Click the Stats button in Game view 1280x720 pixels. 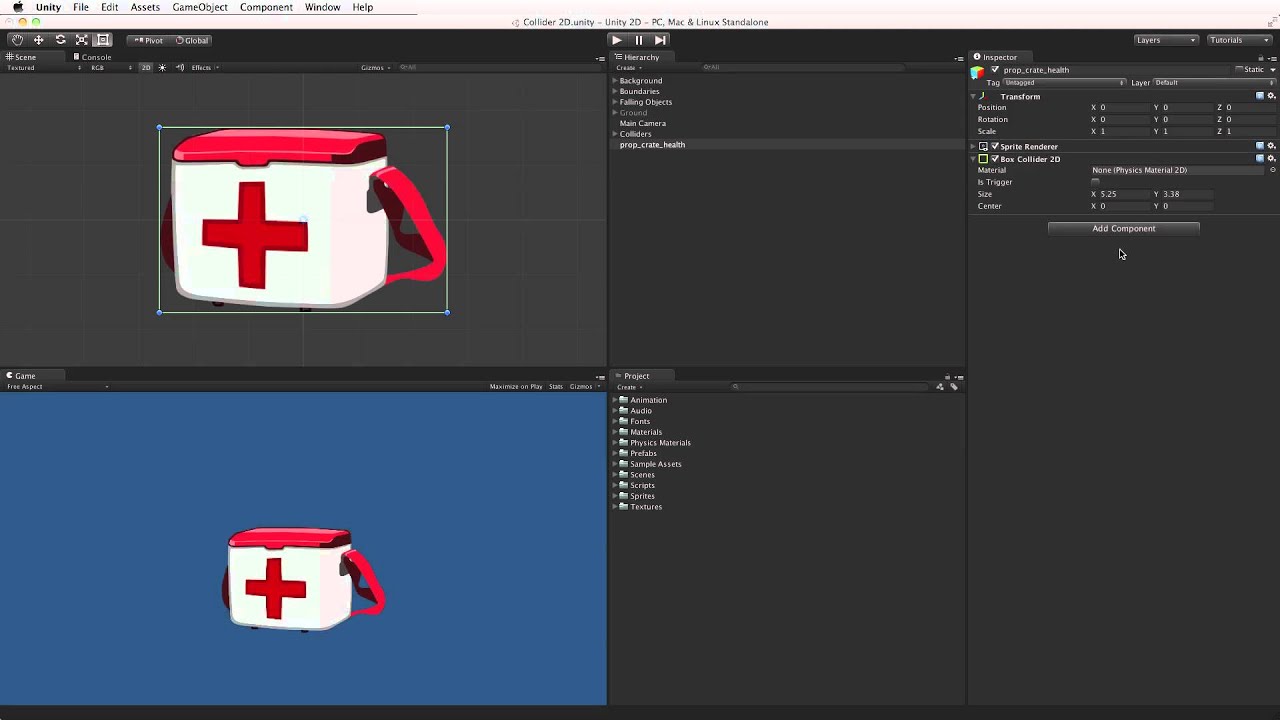click(556, 387)
